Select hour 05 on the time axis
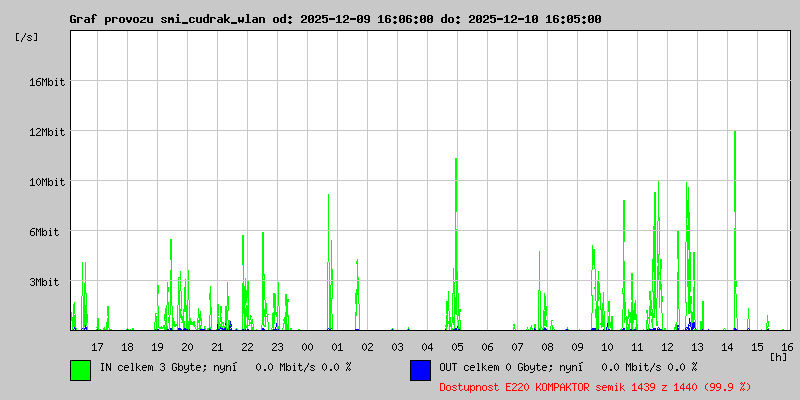The image size is (800, 400). point(457,347)
